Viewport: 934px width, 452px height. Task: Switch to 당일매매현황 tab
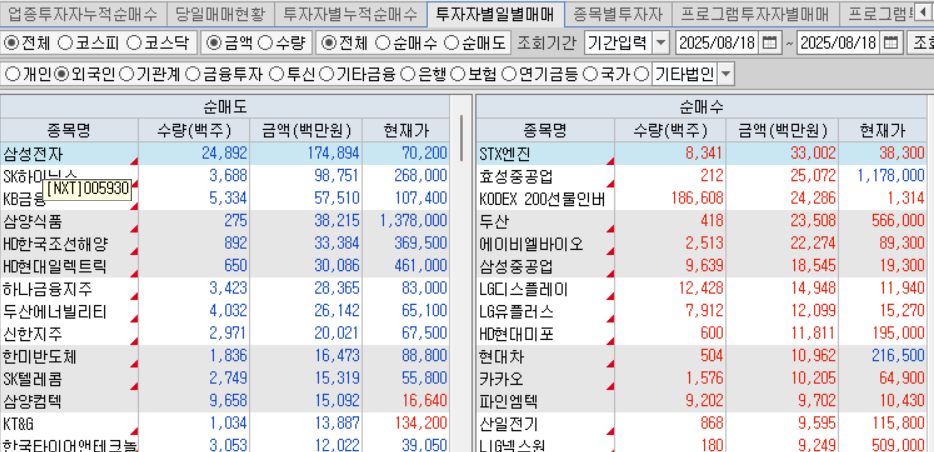point(220,13)
